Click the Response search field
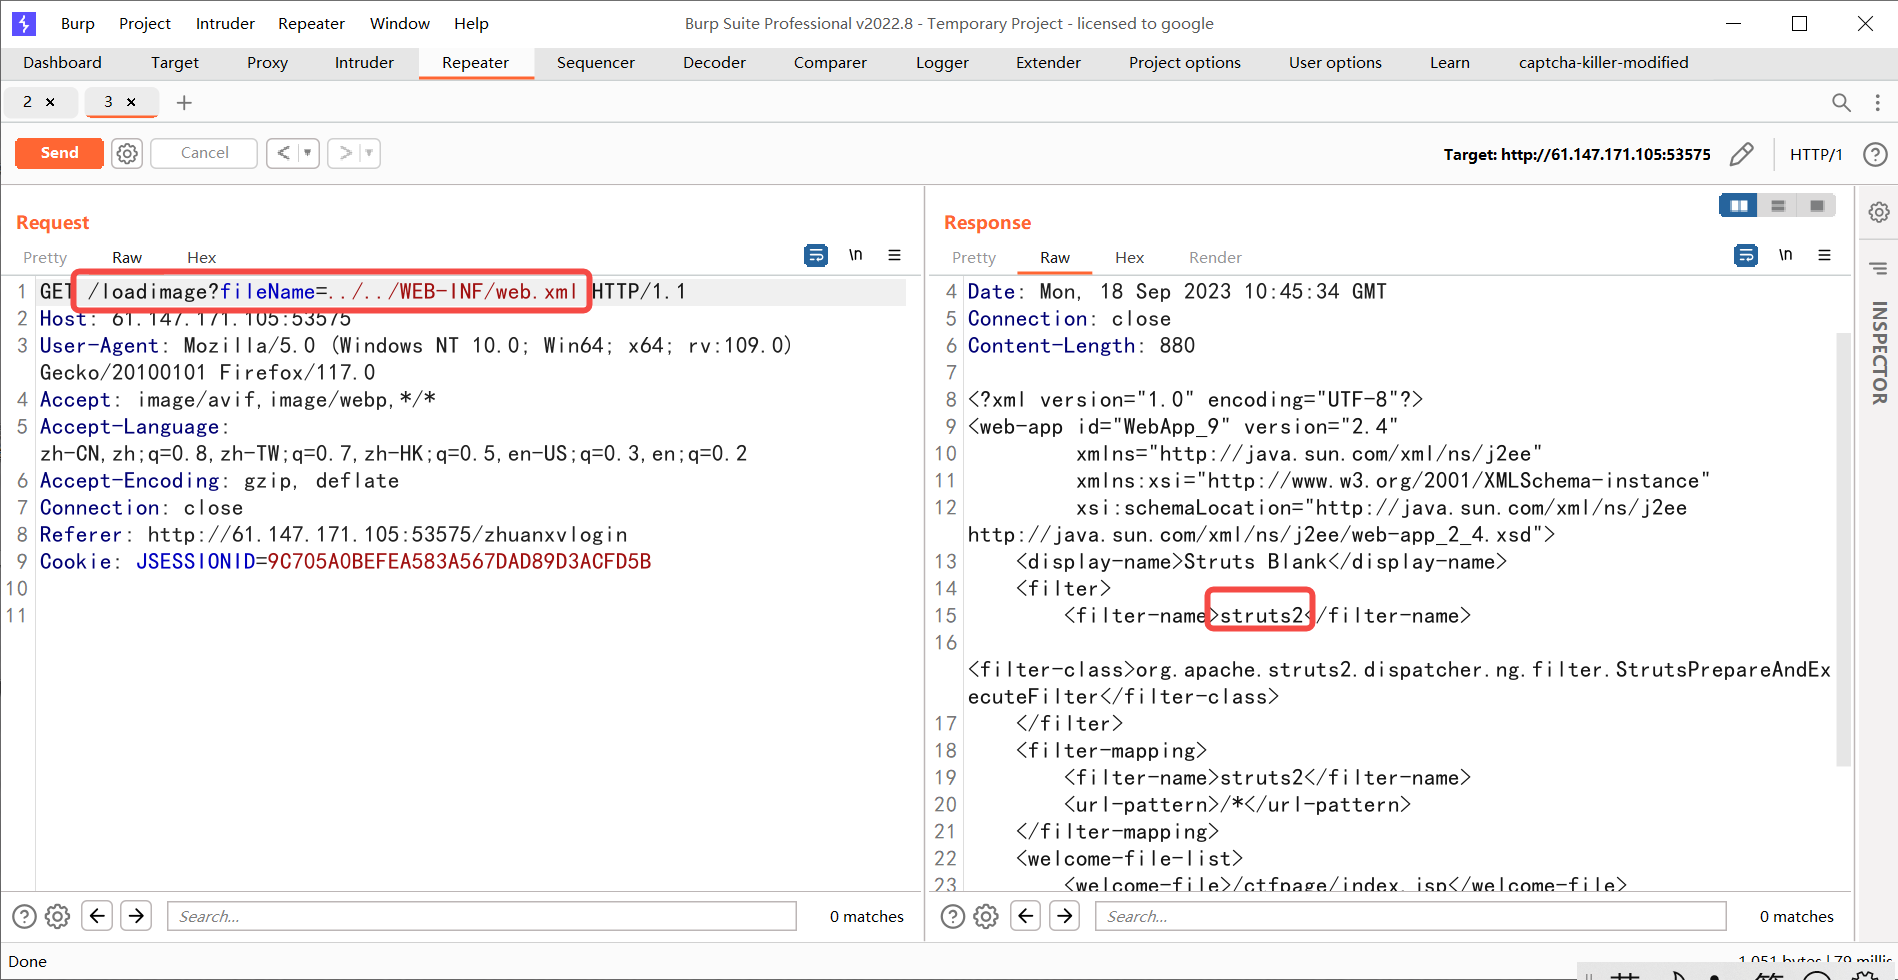Viewport: 1898px width, 980px height. click(x=1411, y=916)
